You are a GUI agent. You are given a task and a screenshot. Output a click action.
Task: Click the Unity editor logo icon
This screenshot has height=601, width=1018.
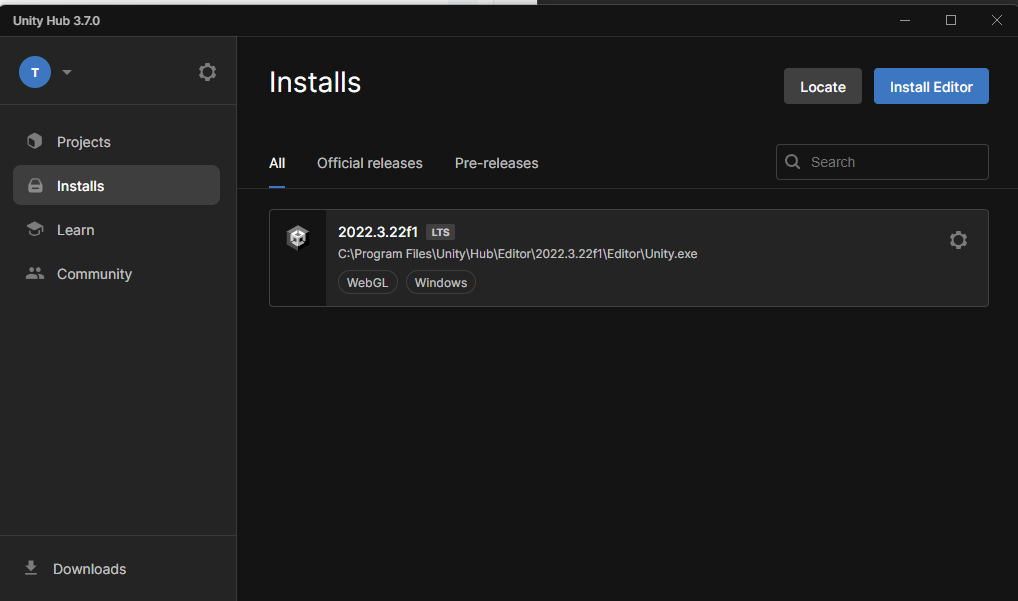[298, 238]
